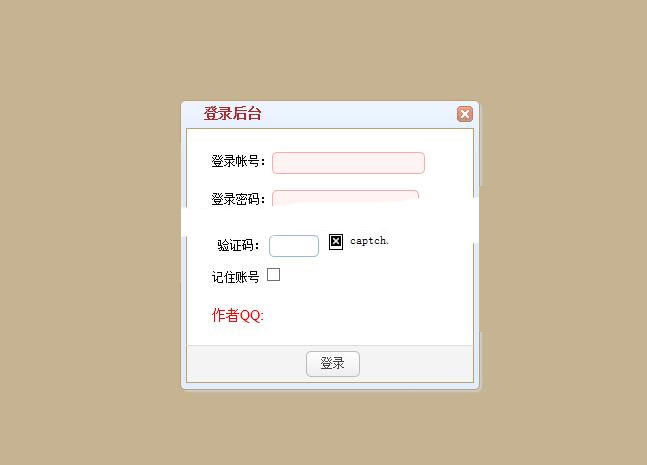
Task: Click the 登录 button
Action: pos(333,364)
